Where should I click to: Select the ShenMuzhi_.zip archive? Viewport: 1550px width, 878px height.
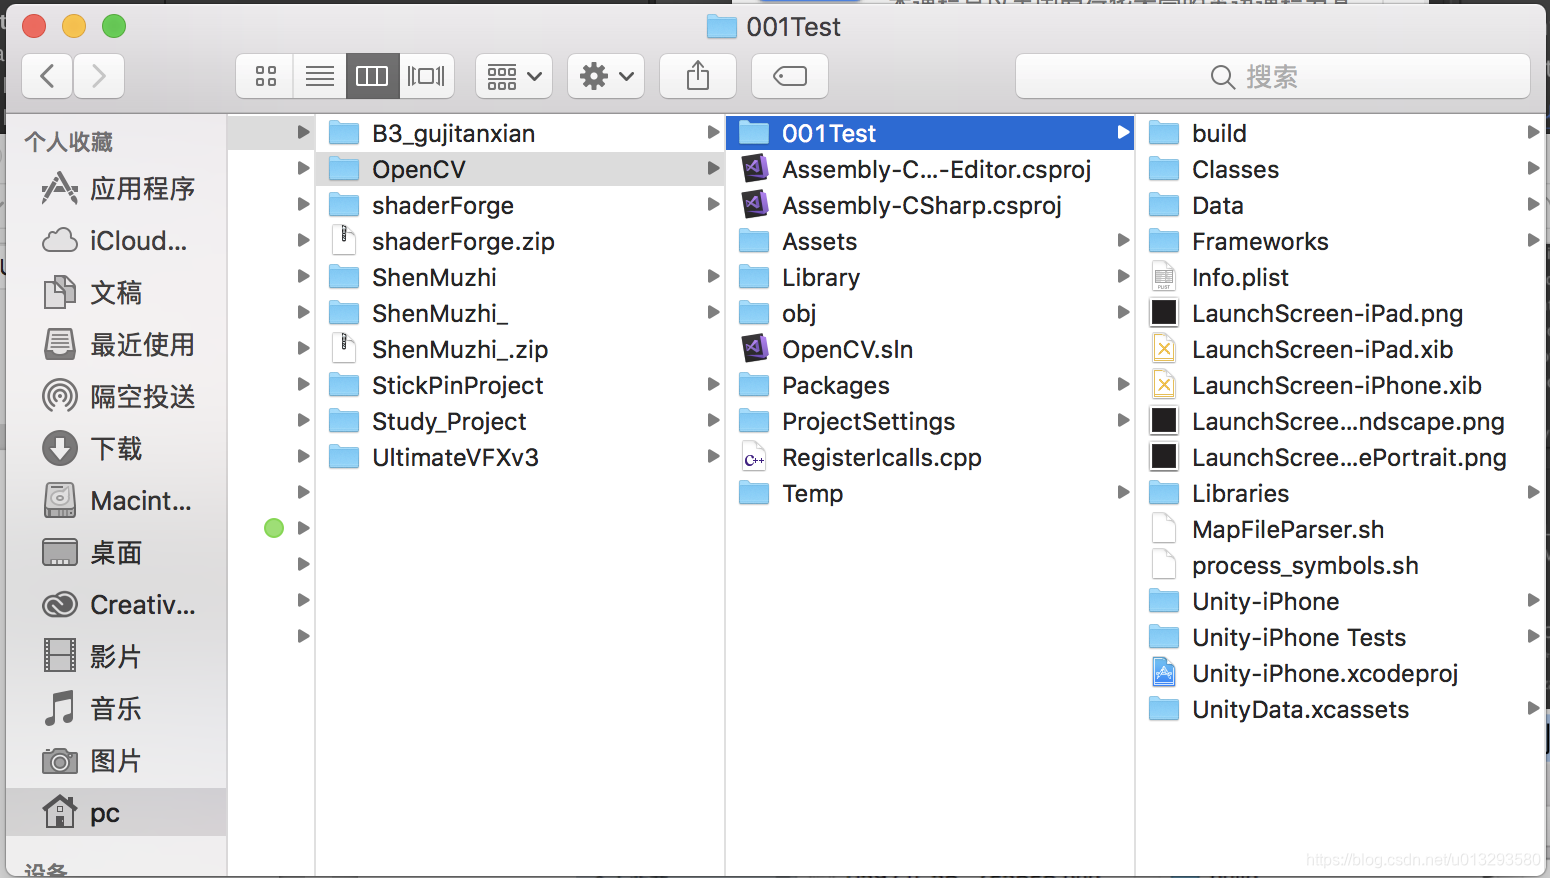tap(520, 349)
